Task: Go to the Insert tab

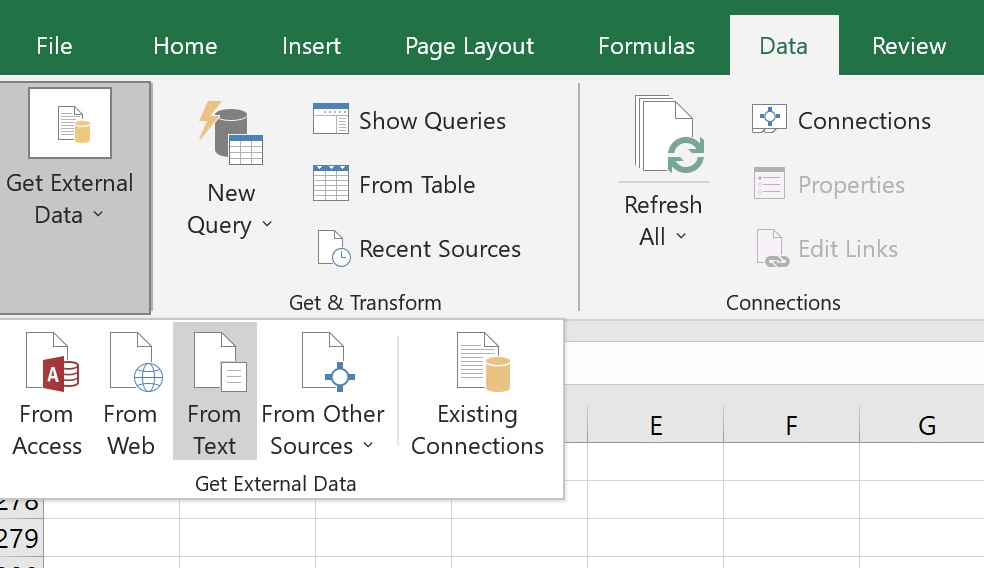Action: pyautogui.click(x=311, y=46)
